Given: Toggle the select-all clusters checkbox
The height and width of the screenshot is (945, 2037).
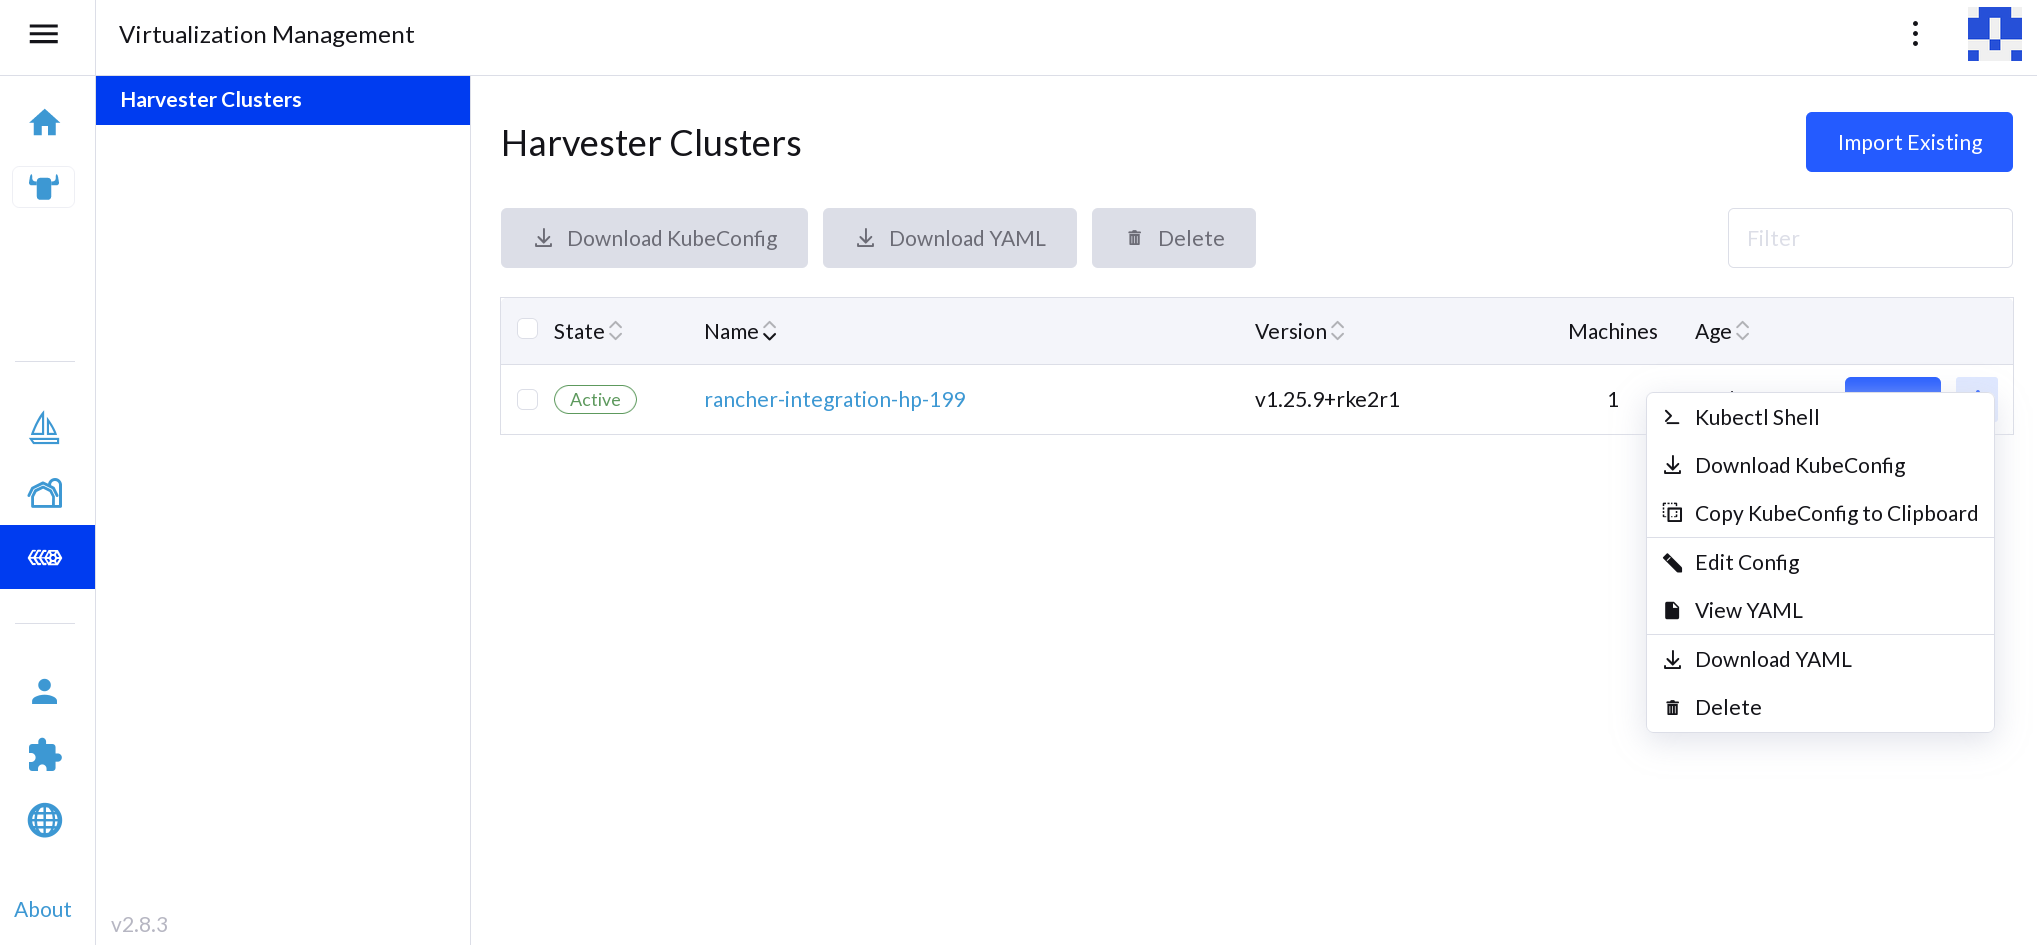Looking at the screenshot, I should point(528,329).
